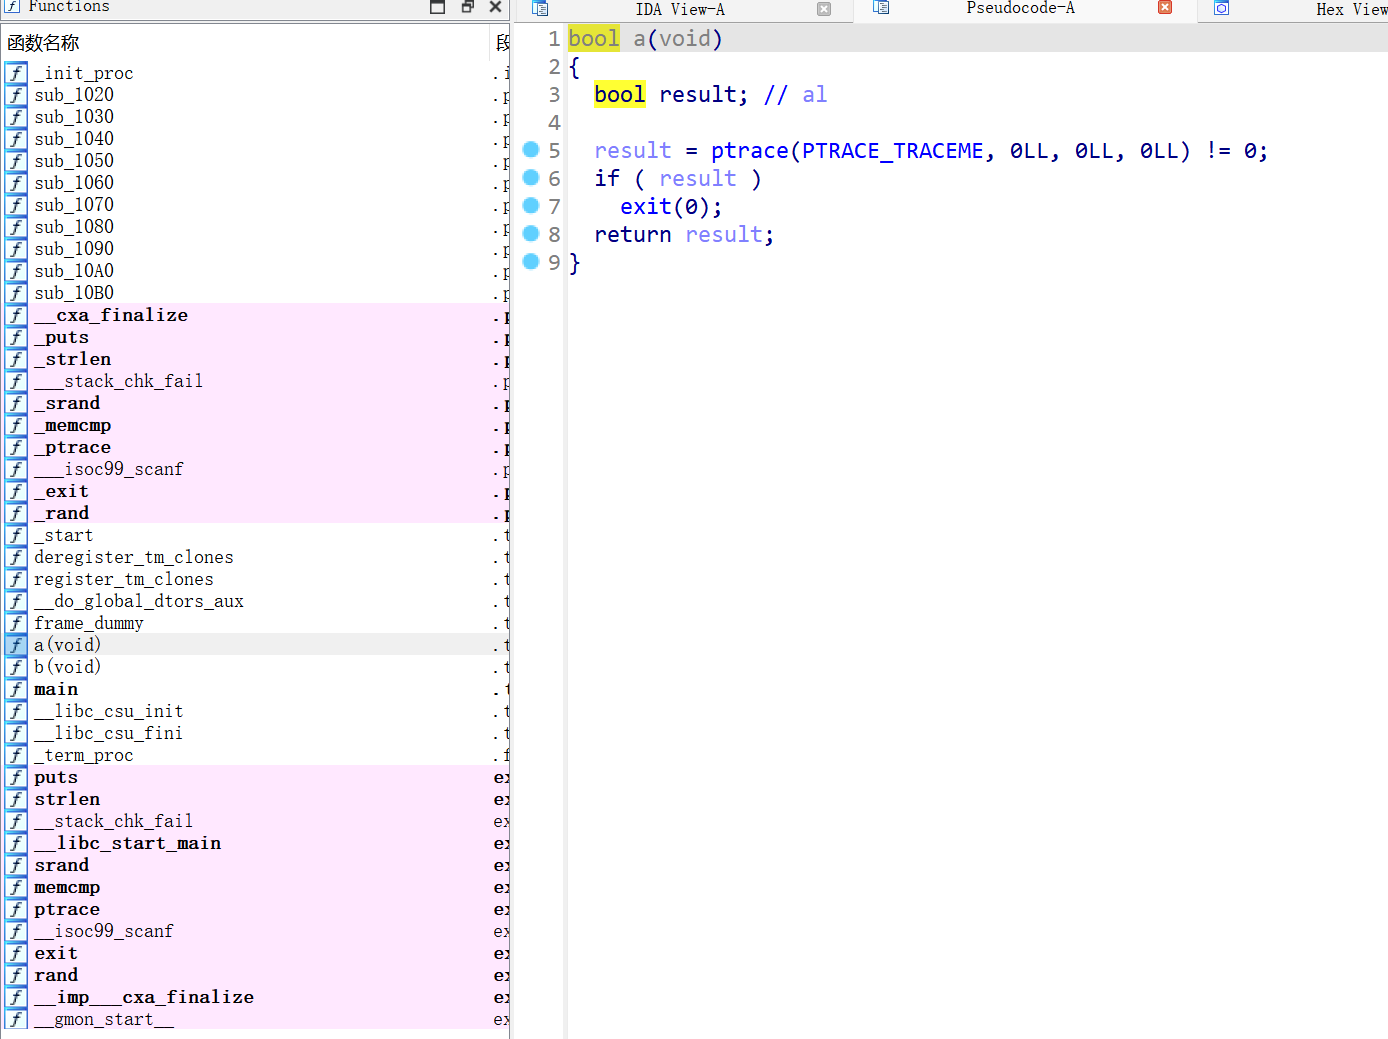
Task: Switch to the IDA View-A tab
Action: tap(680, 9)
